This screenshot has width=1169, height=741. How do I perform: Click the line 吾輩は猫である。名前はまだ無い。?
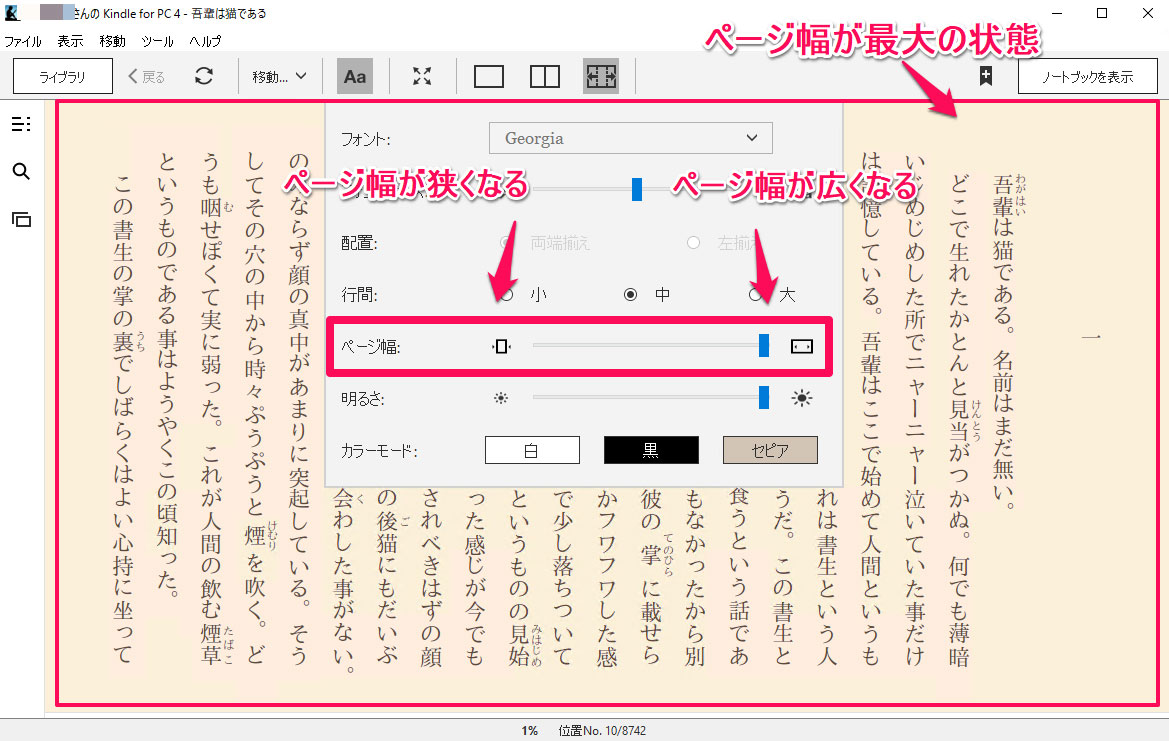(1003, 342)
